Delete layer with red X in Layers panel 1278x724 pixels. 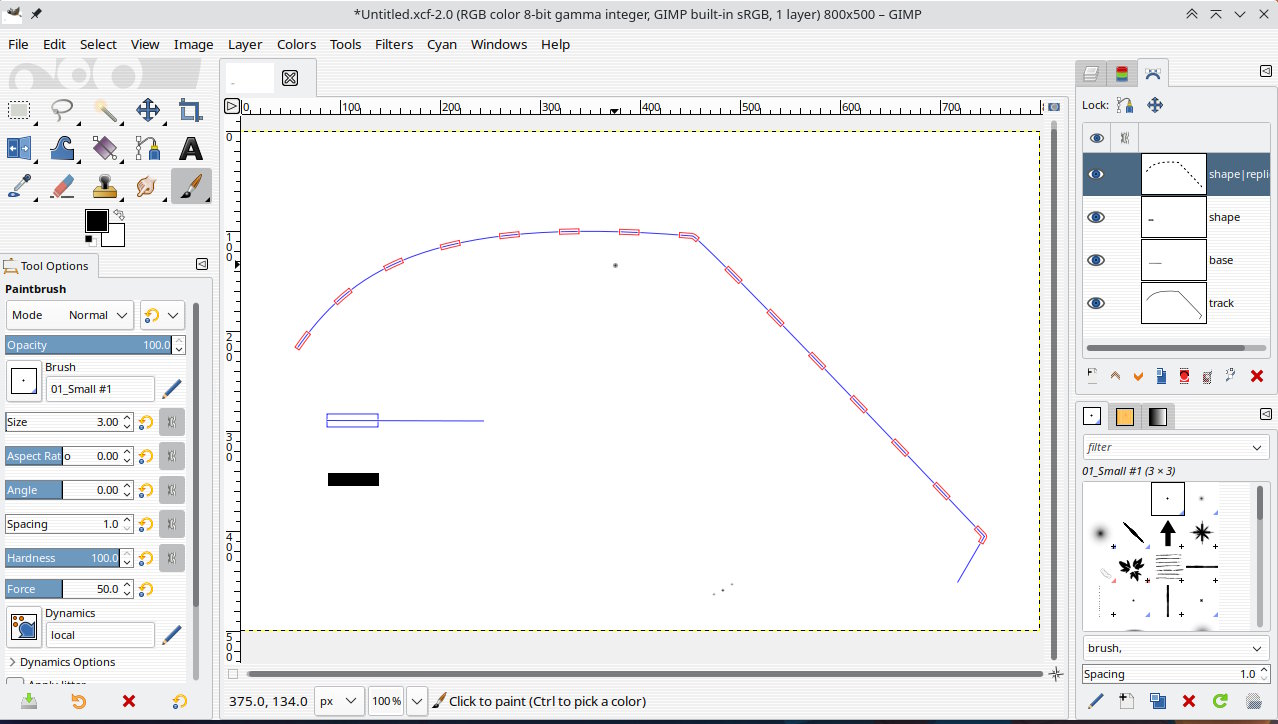tap(1257, 376)
